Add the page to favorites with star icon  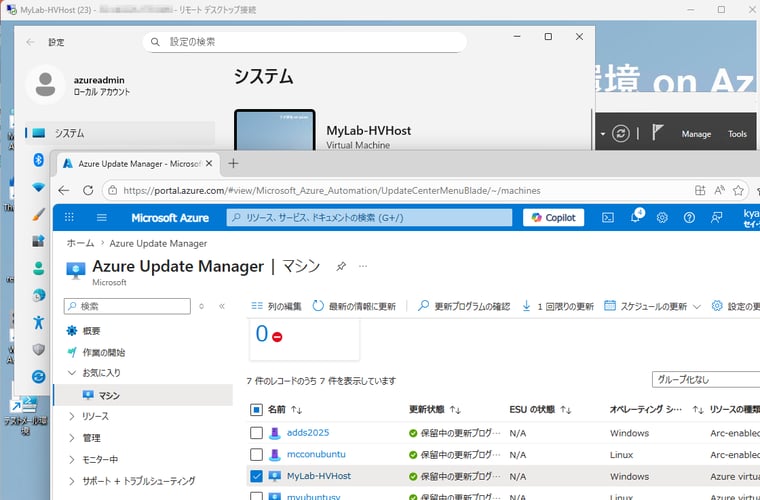click(738, 190)
